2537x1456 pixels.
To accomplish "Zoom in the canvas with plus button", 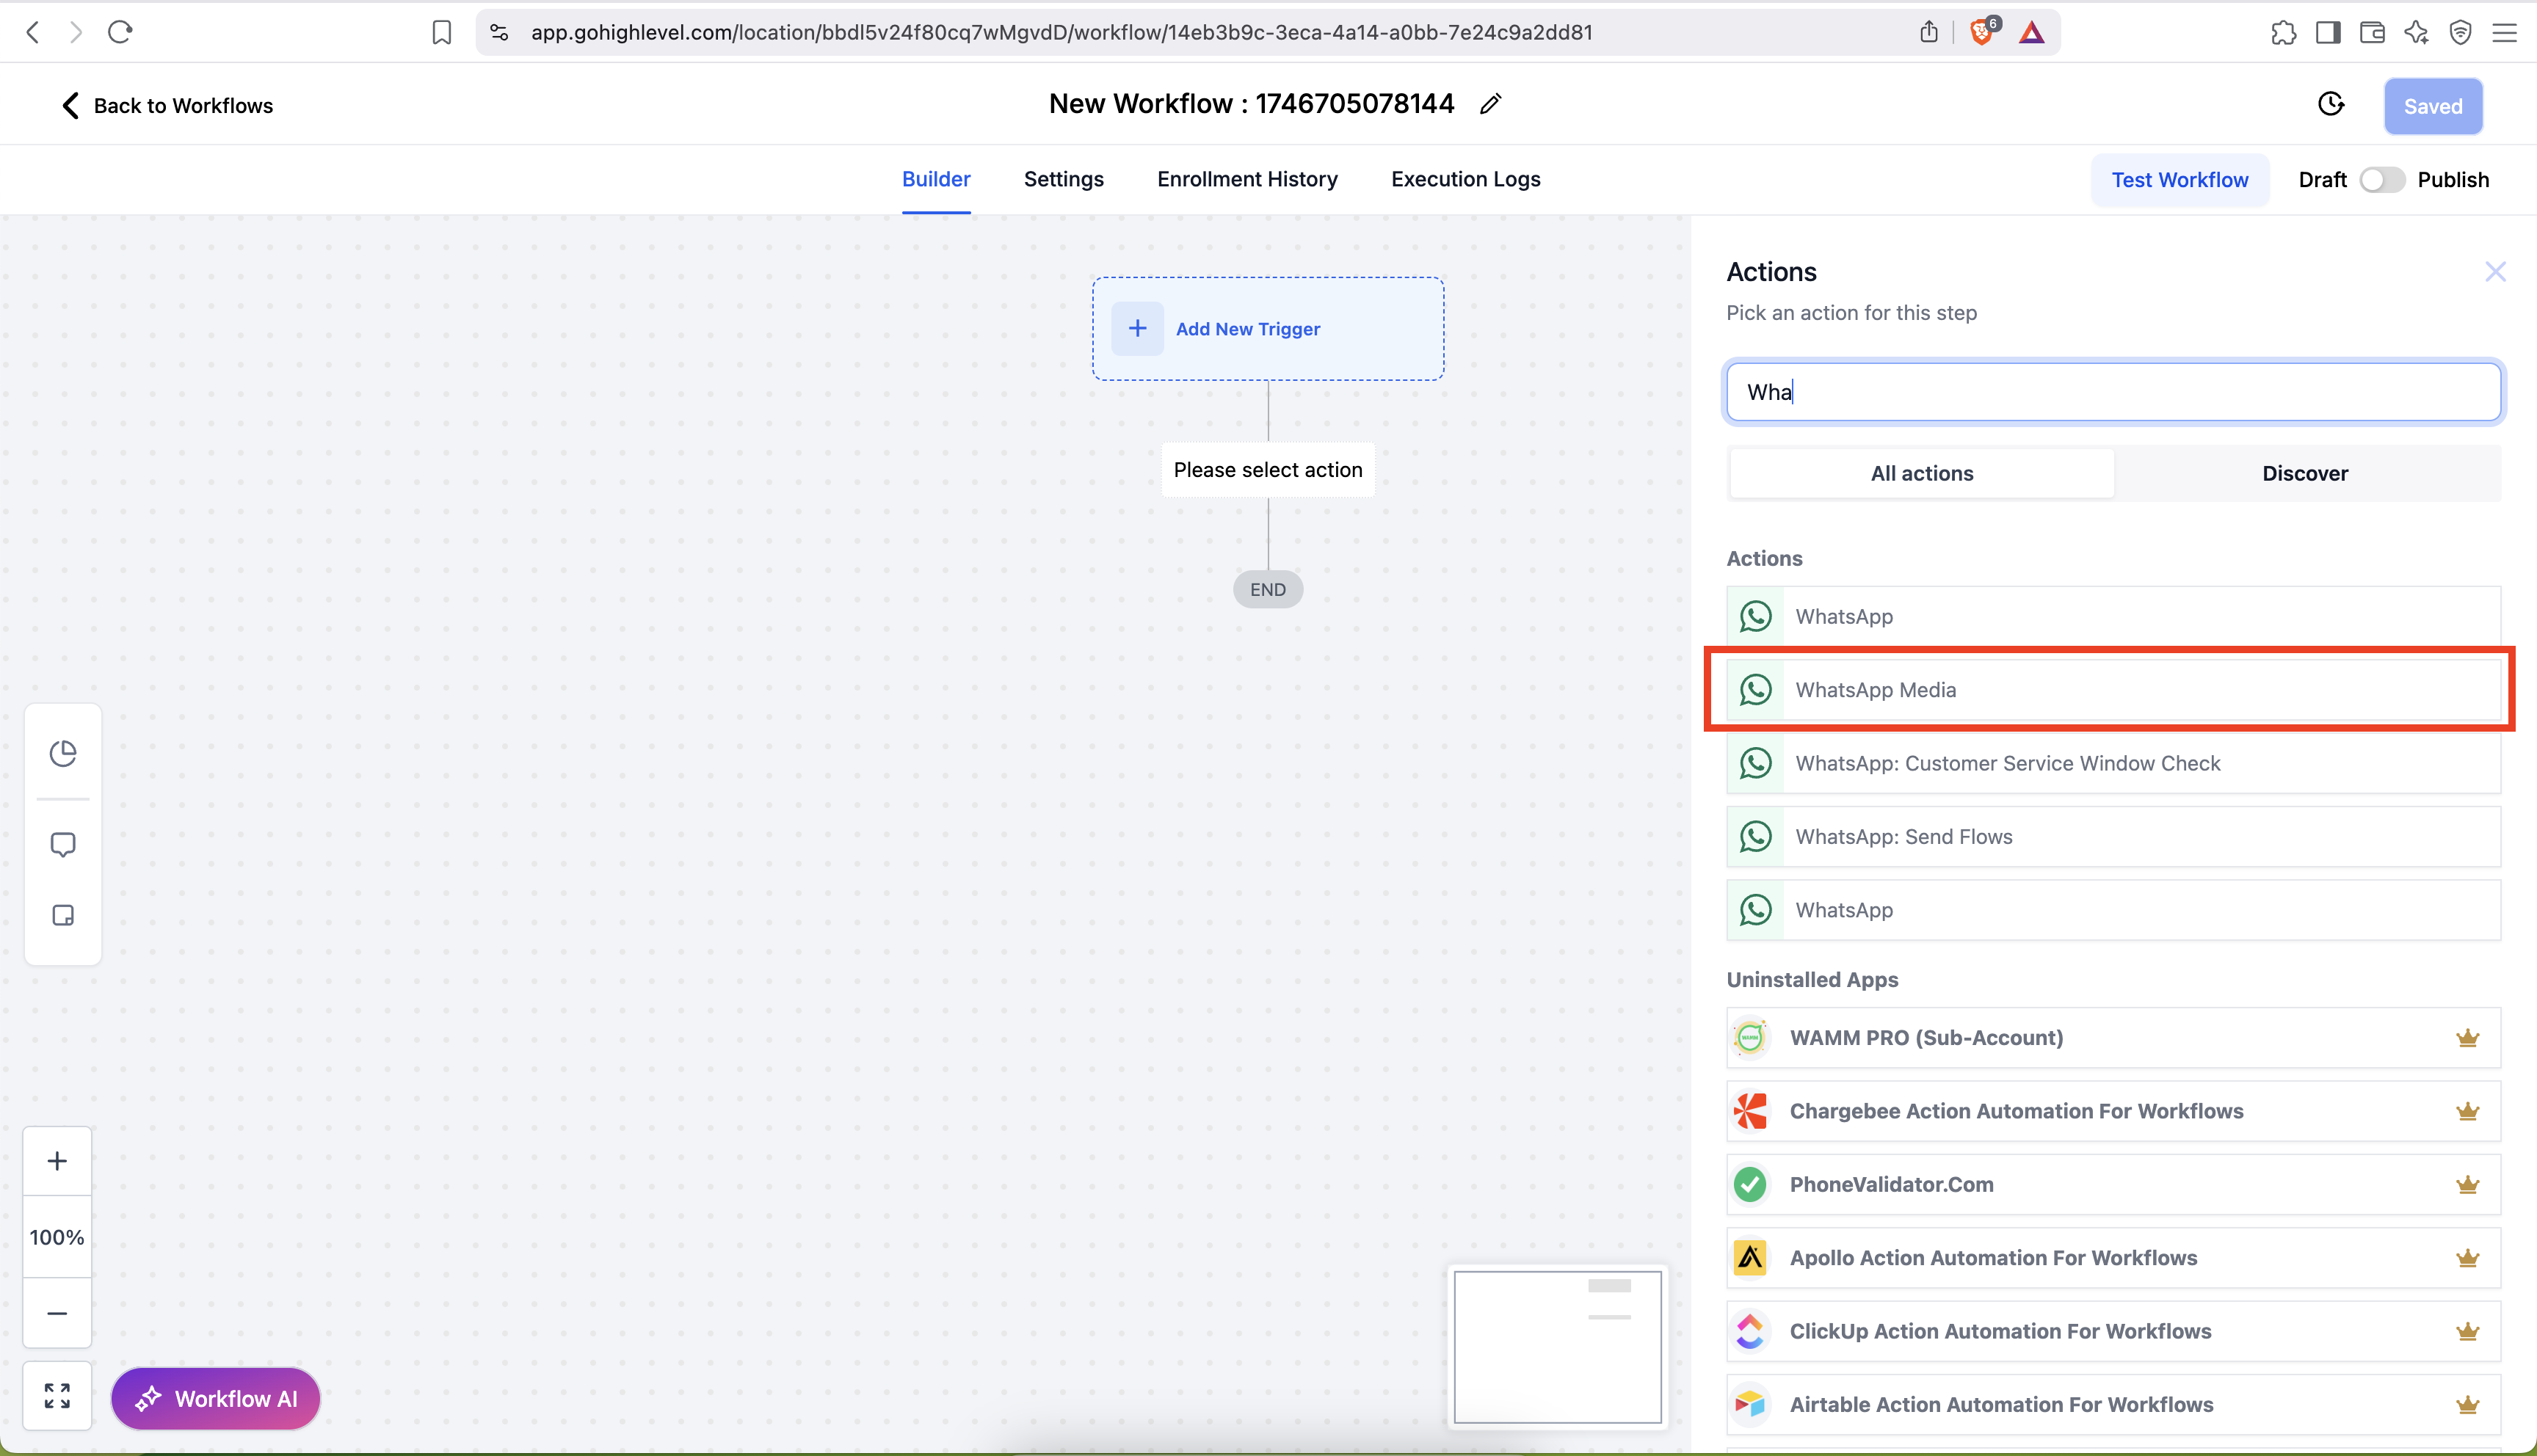I will [57, 1161].
